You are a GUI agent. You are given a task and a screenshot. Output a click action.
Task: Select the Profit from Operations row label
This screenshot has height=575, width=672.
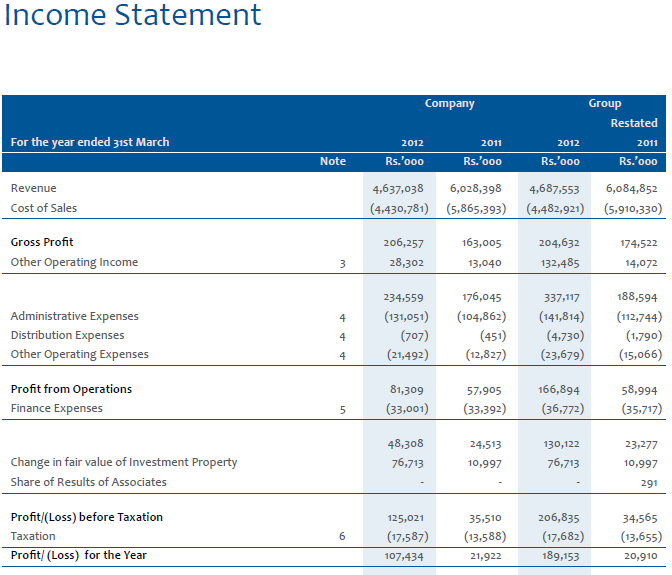[x=71, y=390]
